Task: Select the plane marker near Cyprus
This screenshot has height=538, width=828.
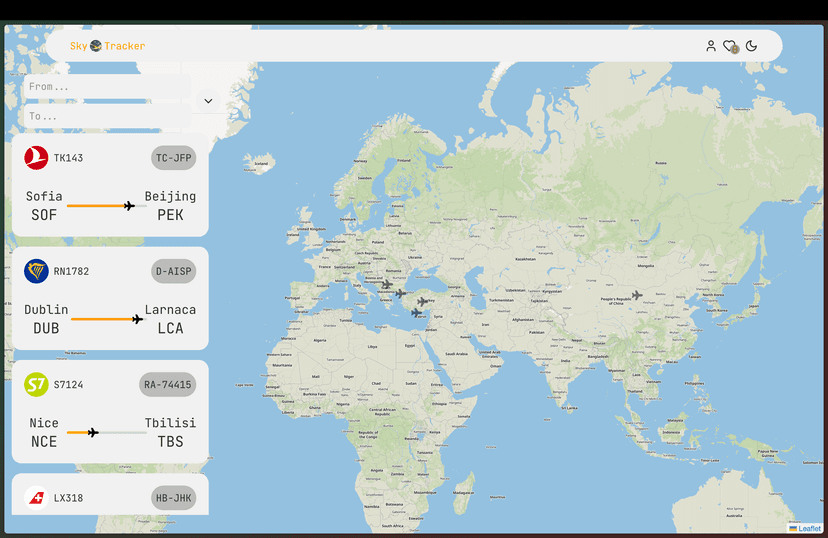Action: tap(417, 313)
